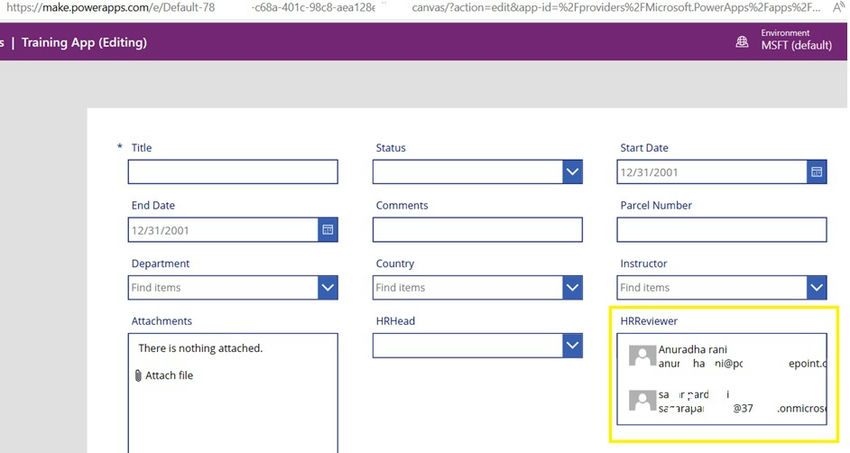850x453 pixels.
Task: Click the Instructor label
Action: pos(643,263)
